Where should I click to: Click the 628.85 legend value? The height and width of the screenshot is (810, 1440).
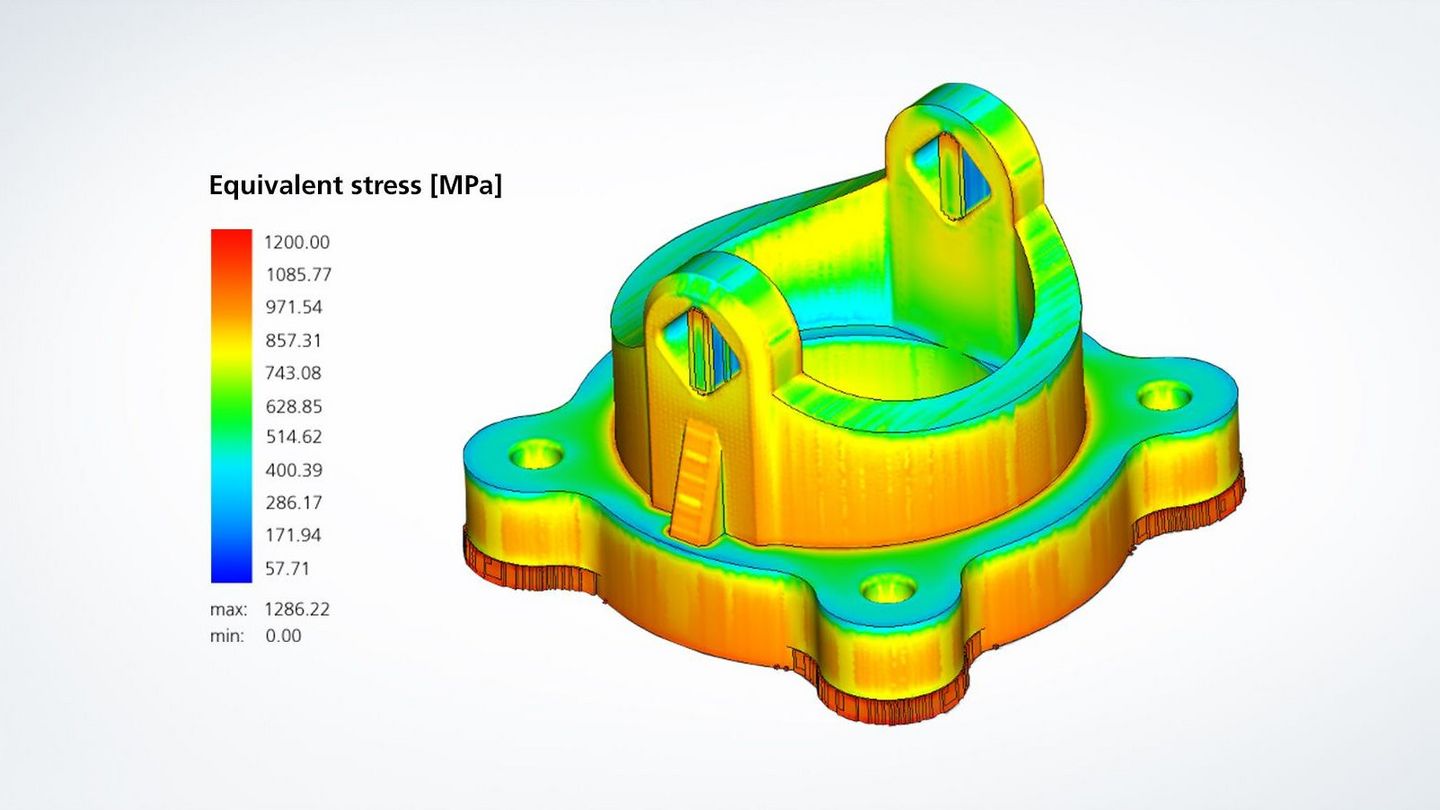[x=293, y=406]
